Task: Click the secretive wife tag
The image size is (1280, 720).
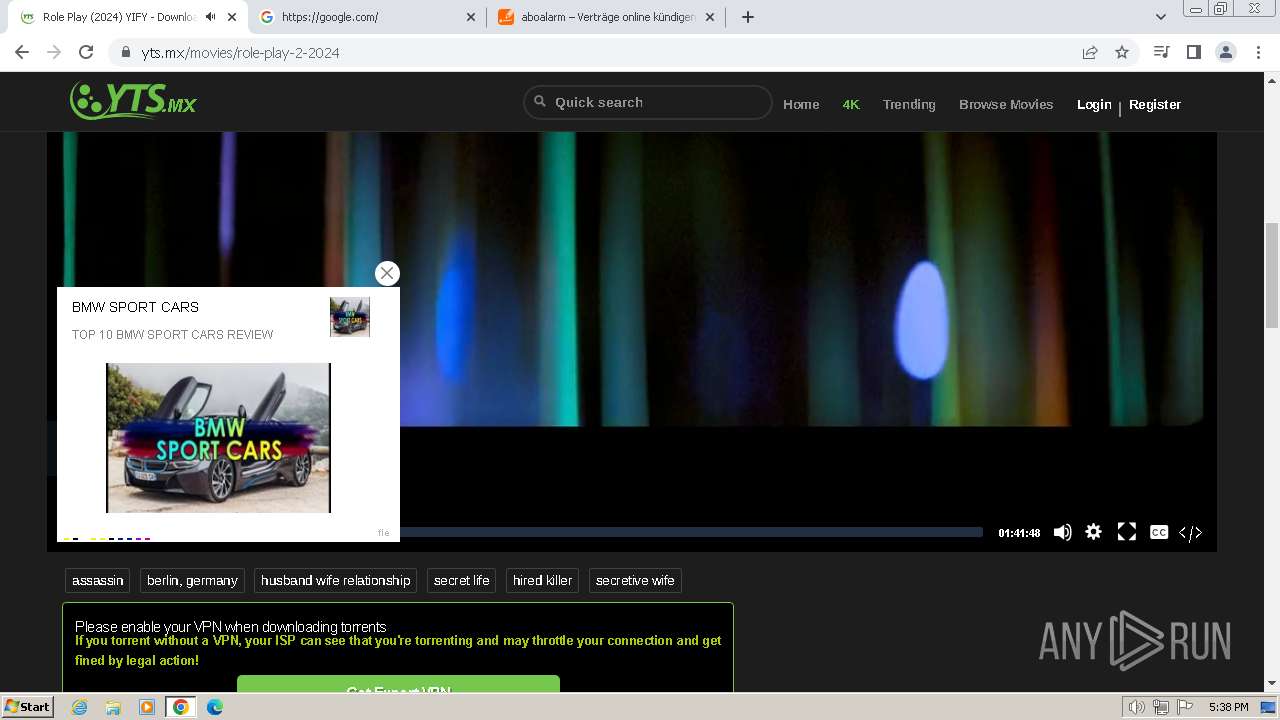Action: click(x=635, y=580)
